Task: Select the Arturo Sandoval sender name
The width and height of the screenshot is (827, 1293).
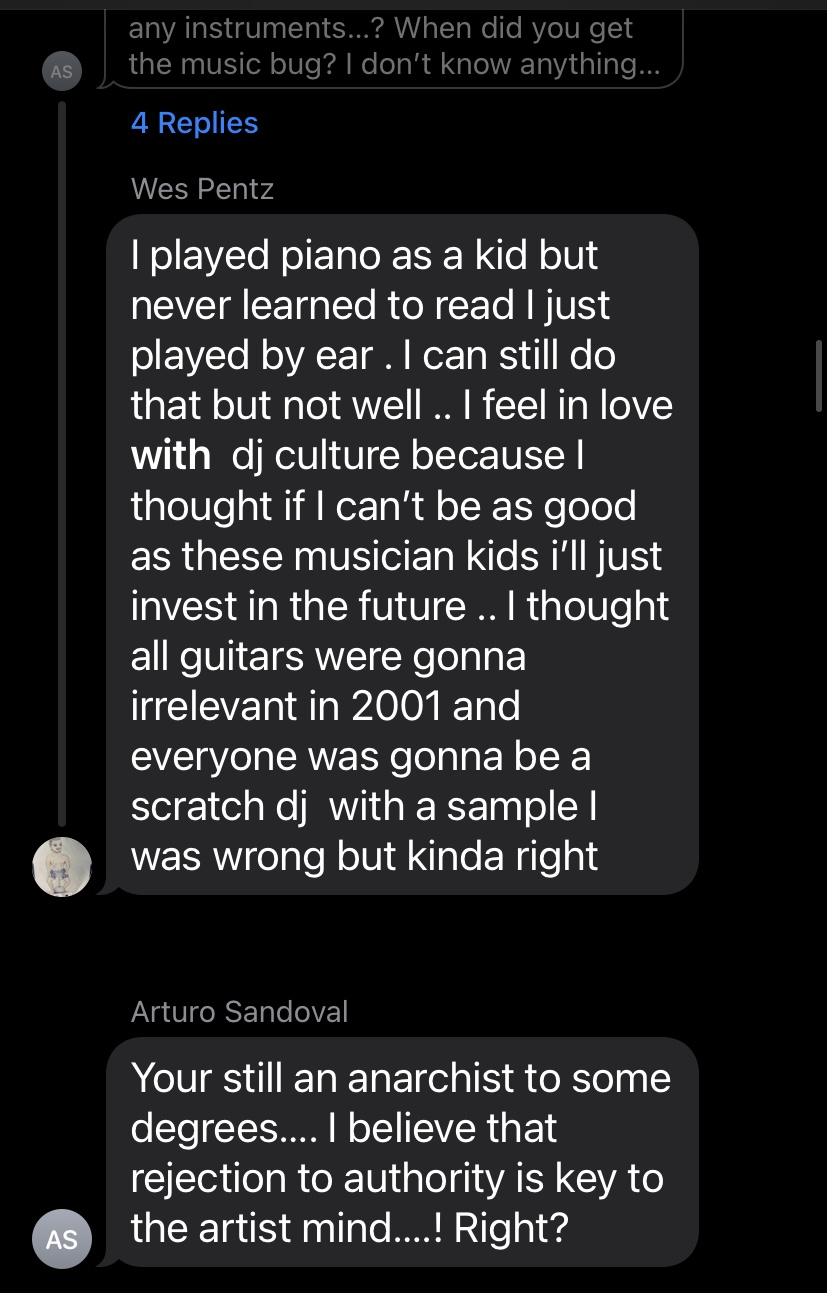Action: coord(239,1011)
